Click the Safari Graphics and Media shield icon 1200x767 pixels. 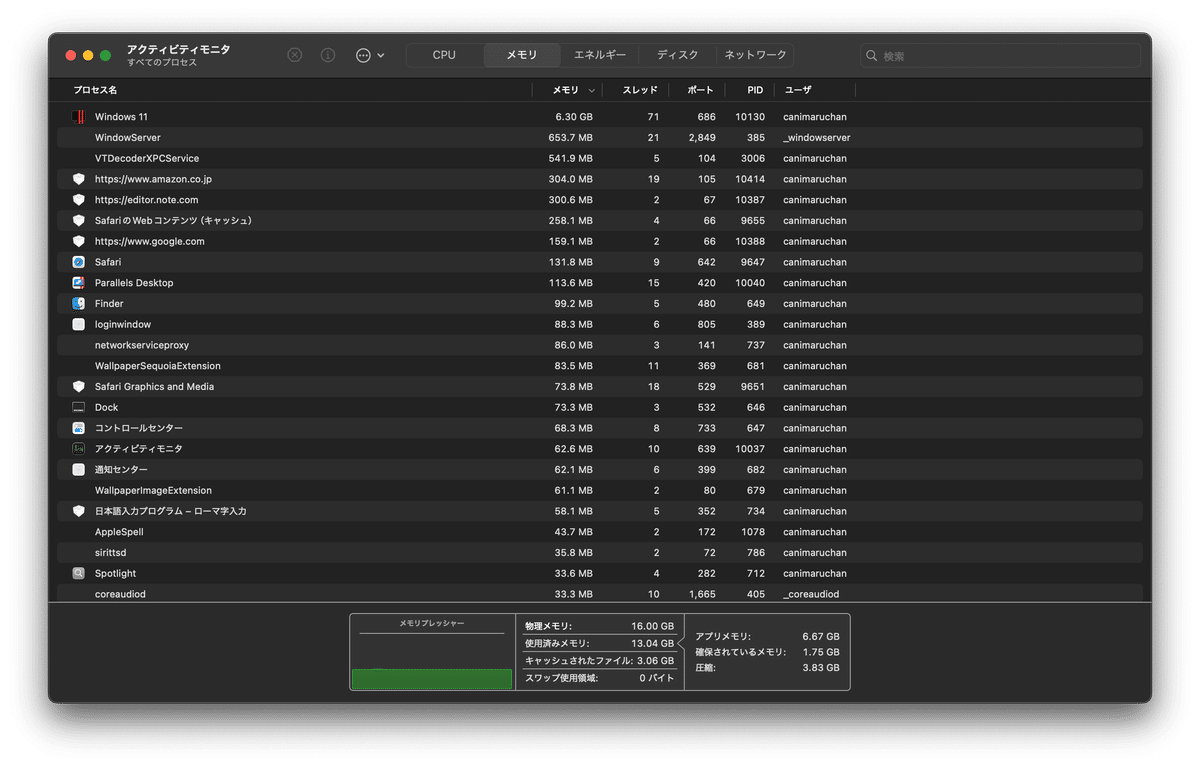click(x=78, y=387)
